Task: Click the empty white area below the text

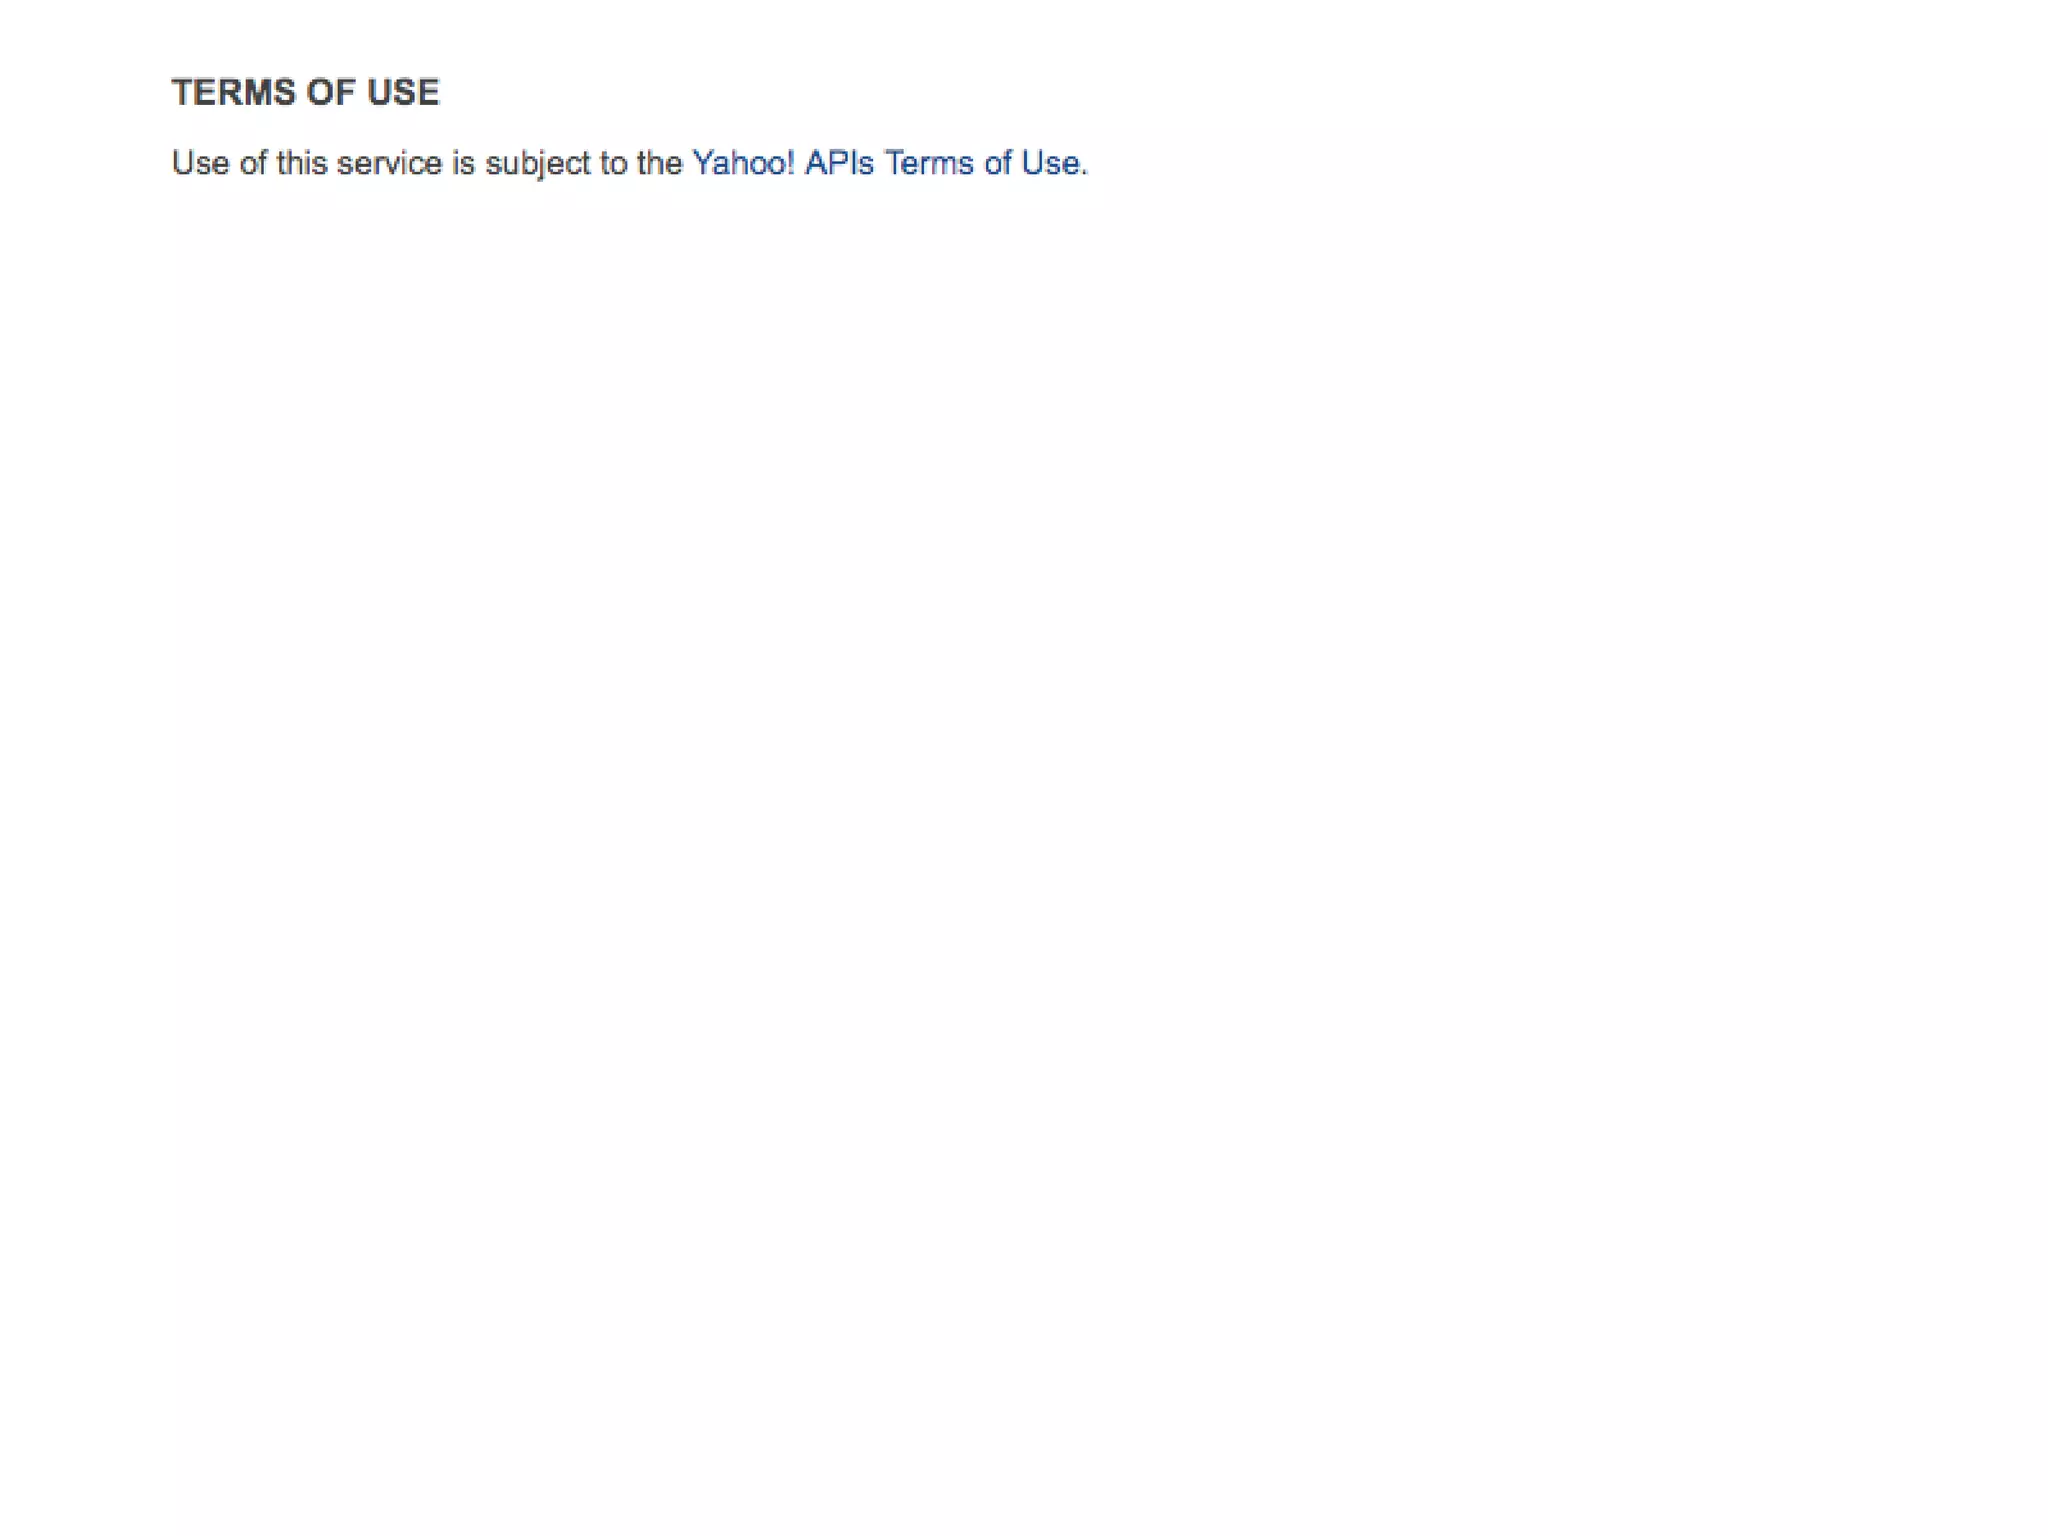Action: [x=1024, y=800]
